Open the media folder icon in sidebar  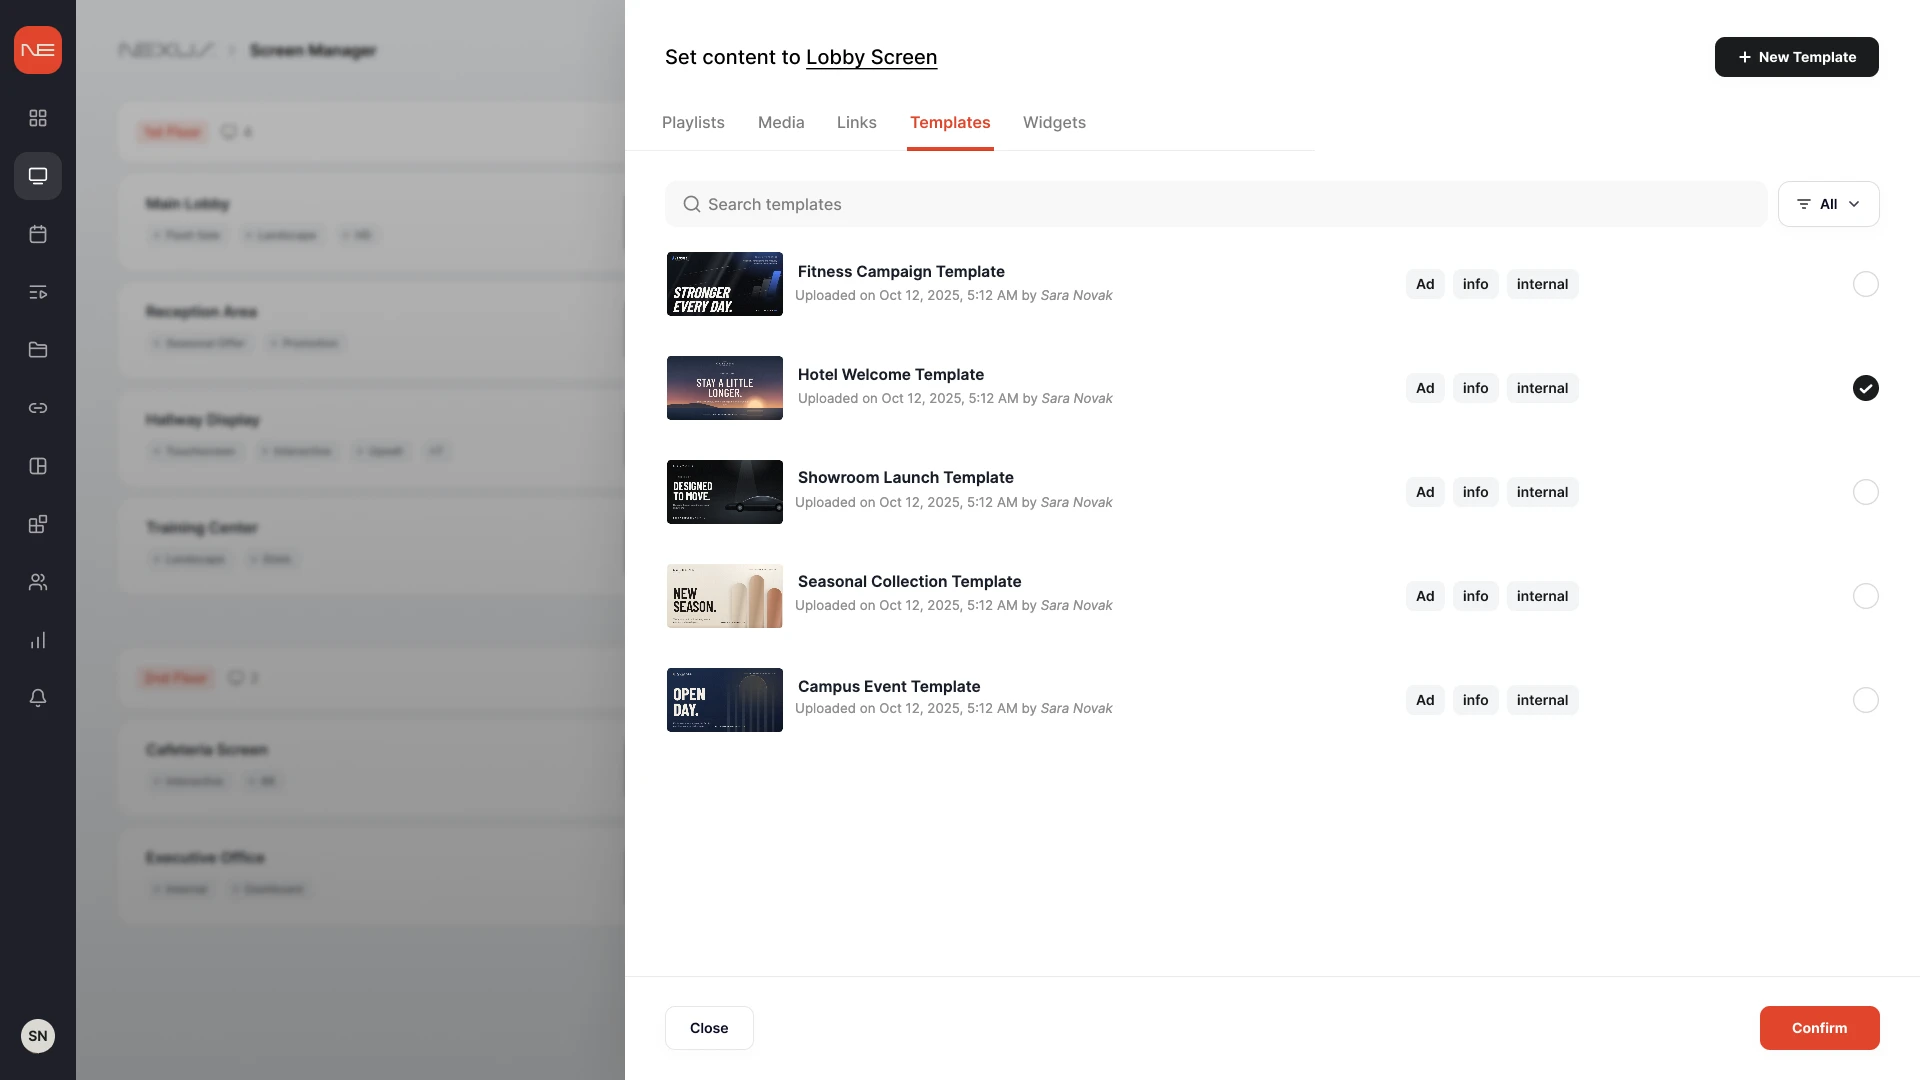pyautogui.click(x=38, y=350)
